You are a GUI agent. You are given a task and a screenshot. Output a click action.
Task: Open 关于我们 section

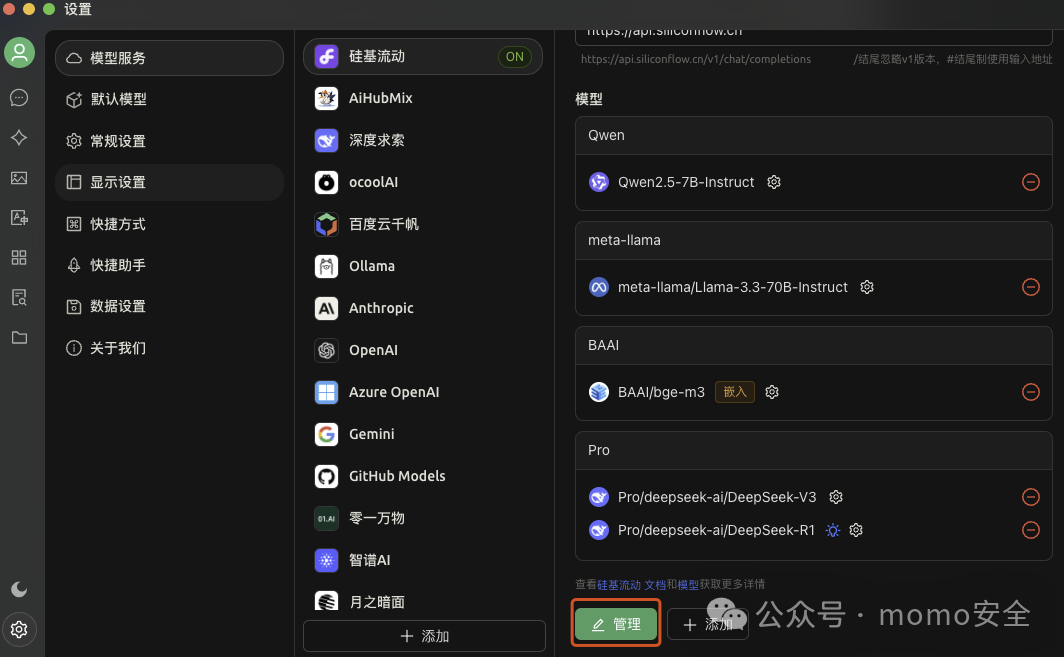tap(169, 348)
